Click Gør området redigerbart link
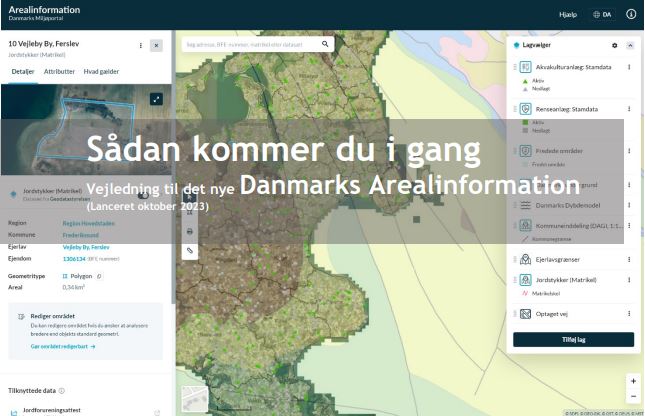Viewport: 645px width, 416px height. tap(63, 346)
